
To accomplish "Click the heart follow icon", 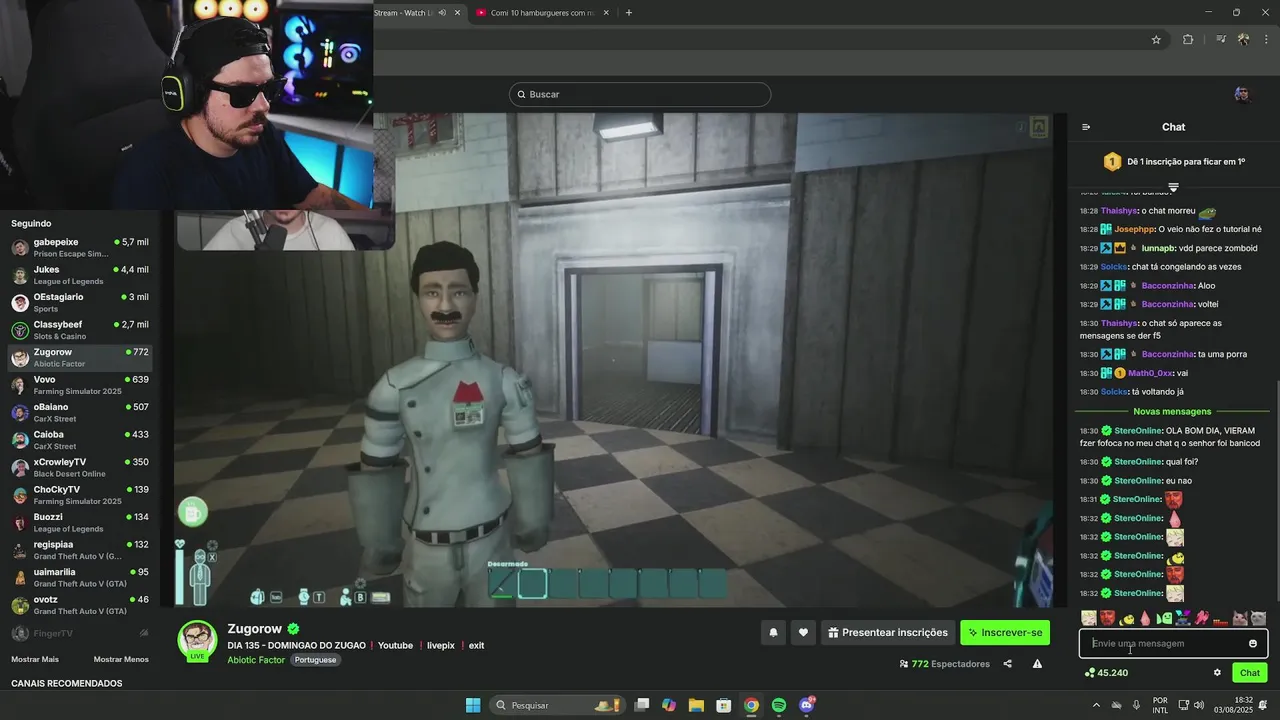I will pyautogui.click(x=803, y=632).
